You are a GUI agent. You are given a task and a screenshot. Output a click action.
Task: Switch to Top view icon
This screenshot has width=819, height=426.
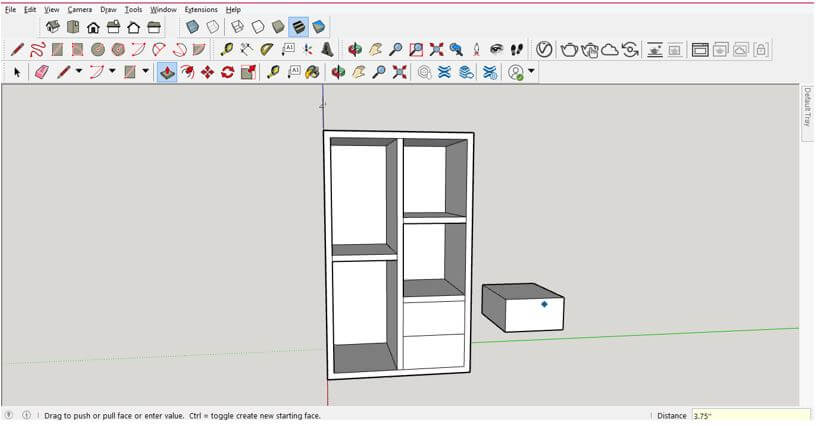[73, 27]
